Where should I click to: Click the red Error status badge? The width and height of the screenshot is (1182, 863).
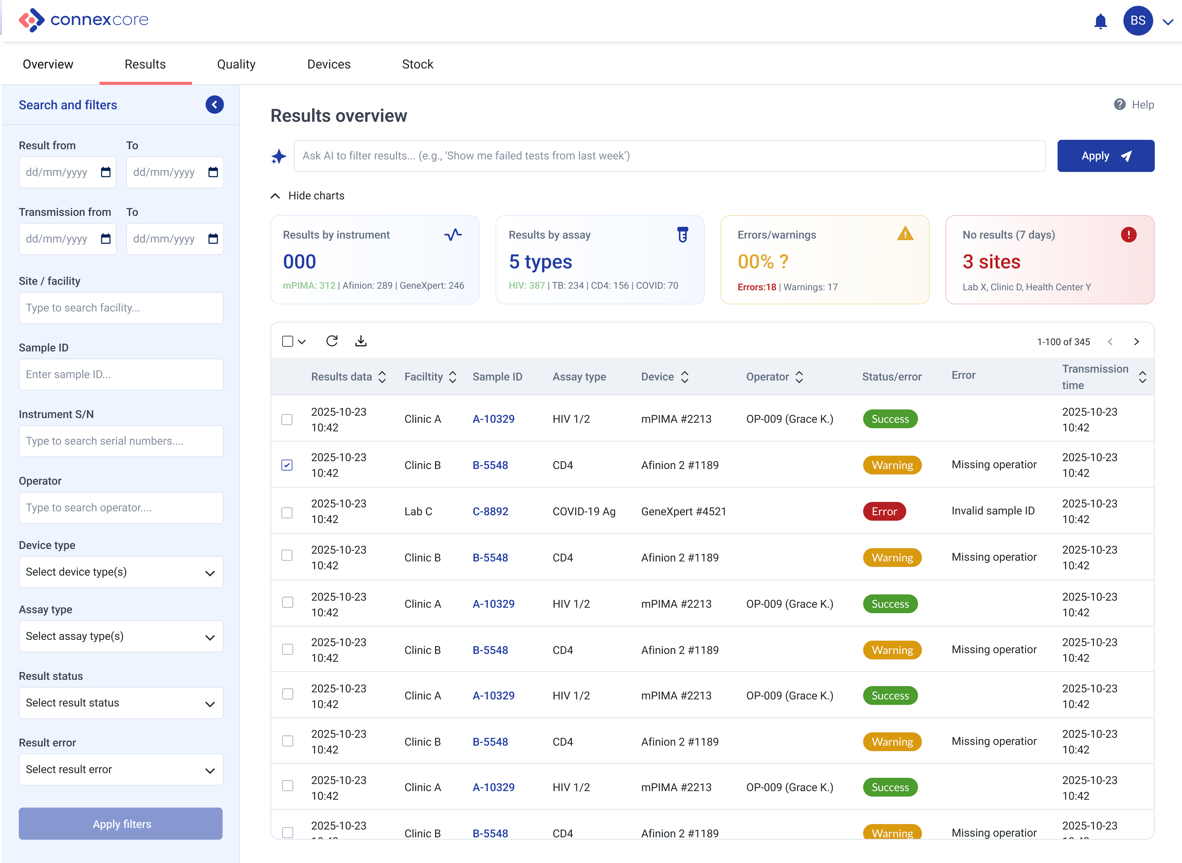click(x=884, y=512)
